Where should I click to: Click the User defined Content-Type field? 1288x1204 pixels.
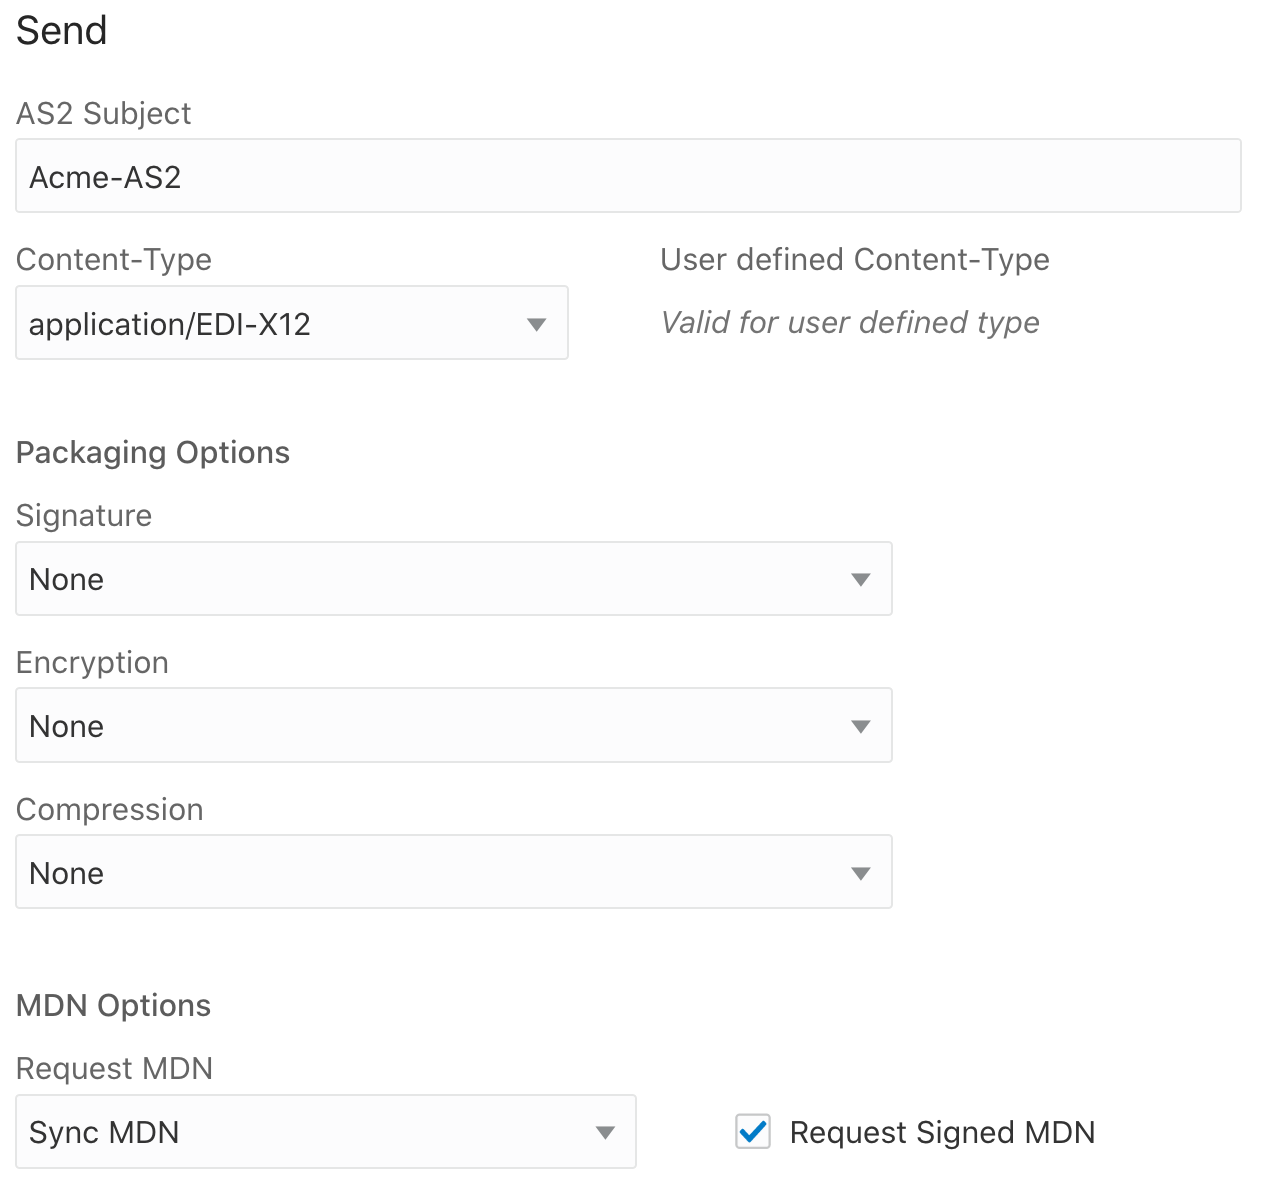click(x=850, y=323)
